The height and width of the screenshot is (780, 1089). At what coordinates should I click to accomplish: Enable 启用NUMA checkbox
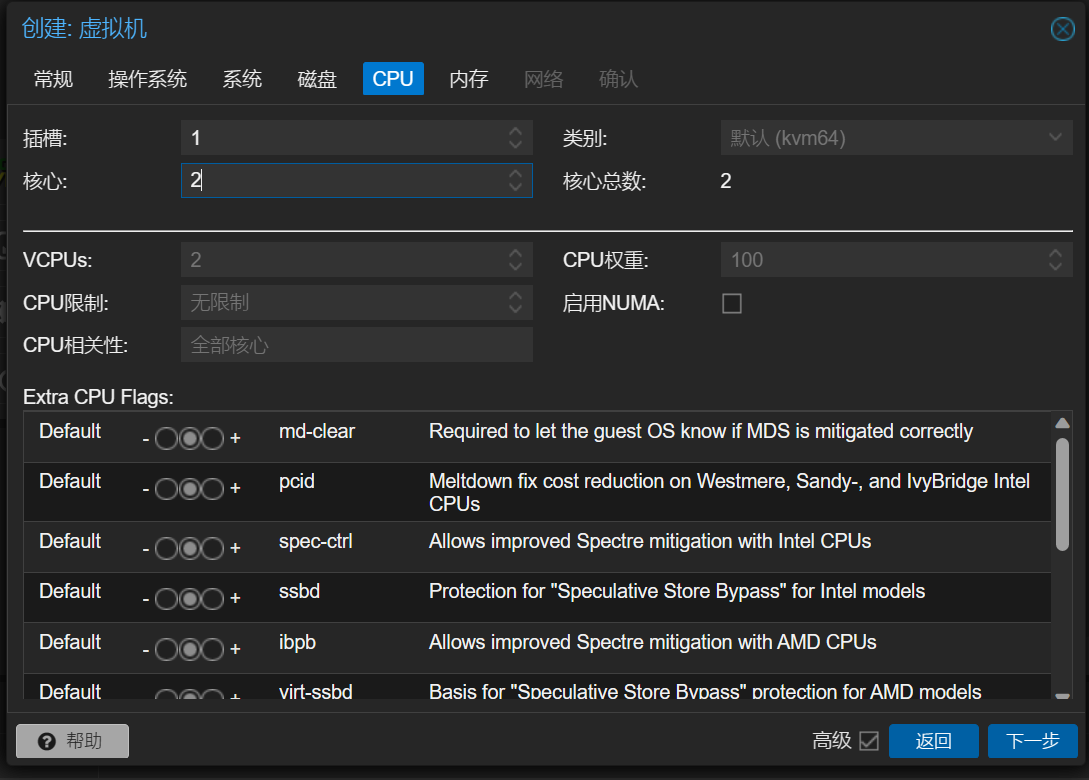pos(732,304)
